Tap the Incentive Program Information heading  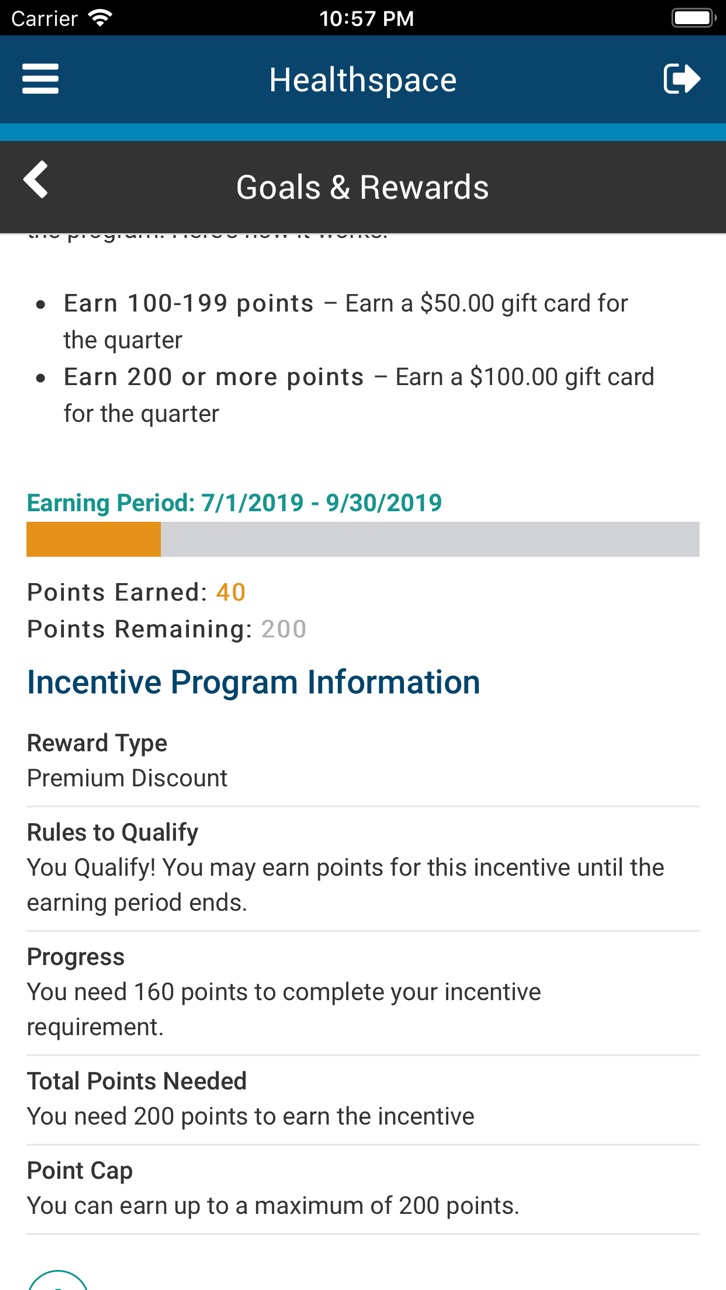point(253,682)
